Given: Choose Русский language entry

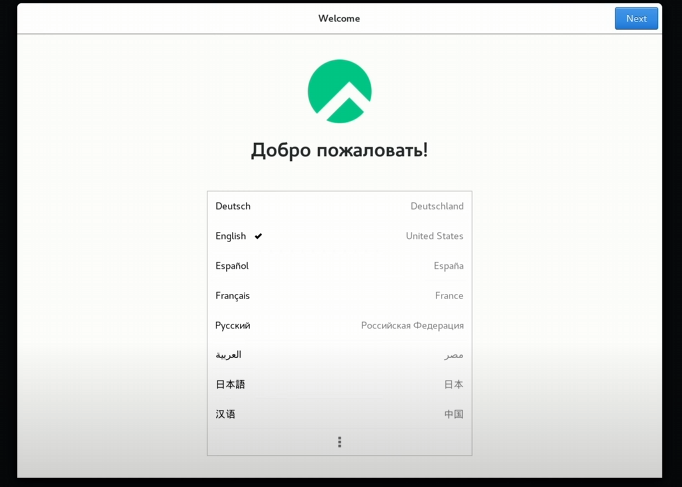Looking at the screenshot, I should 339,325.
